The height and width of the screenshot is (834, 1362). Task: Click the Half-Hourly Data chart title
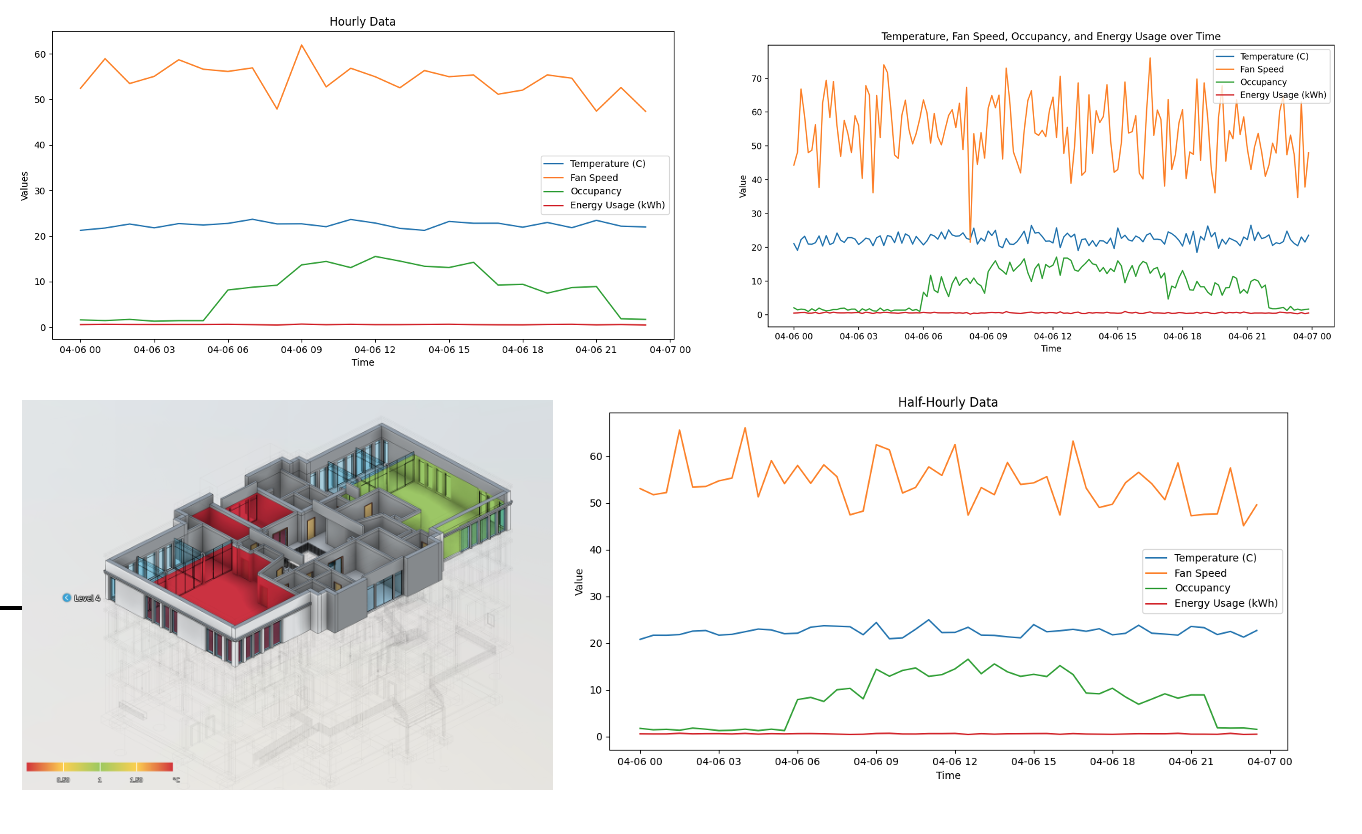(x=948, y=402)
